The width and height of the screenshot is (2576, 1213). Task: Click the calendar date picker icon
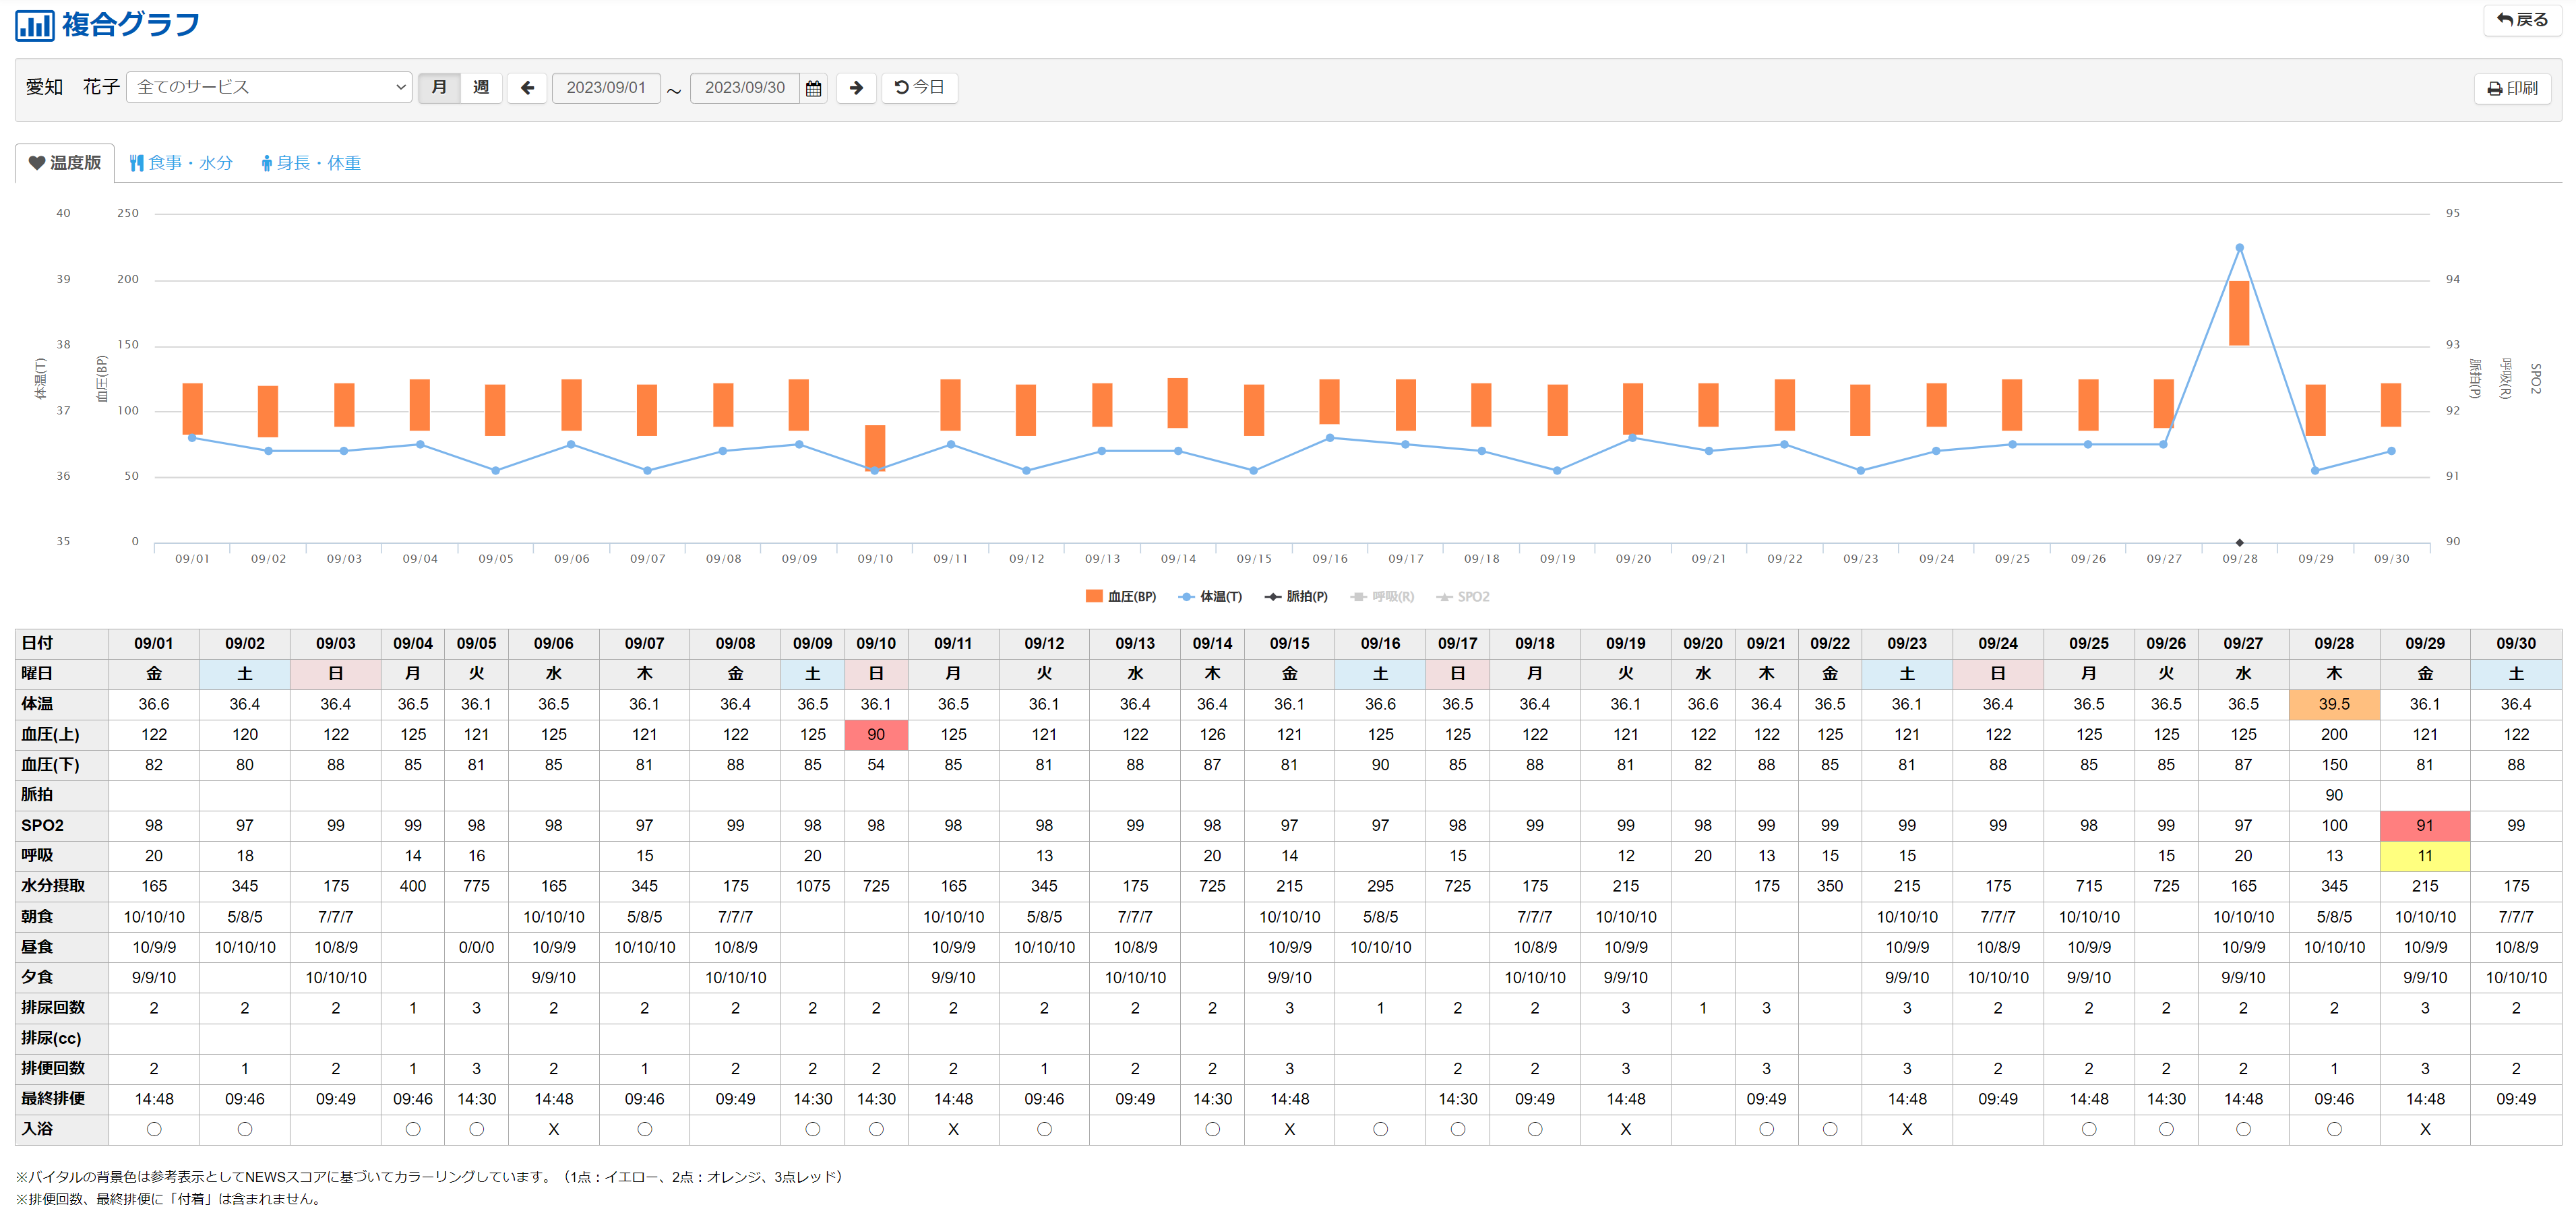click(813, 88)
